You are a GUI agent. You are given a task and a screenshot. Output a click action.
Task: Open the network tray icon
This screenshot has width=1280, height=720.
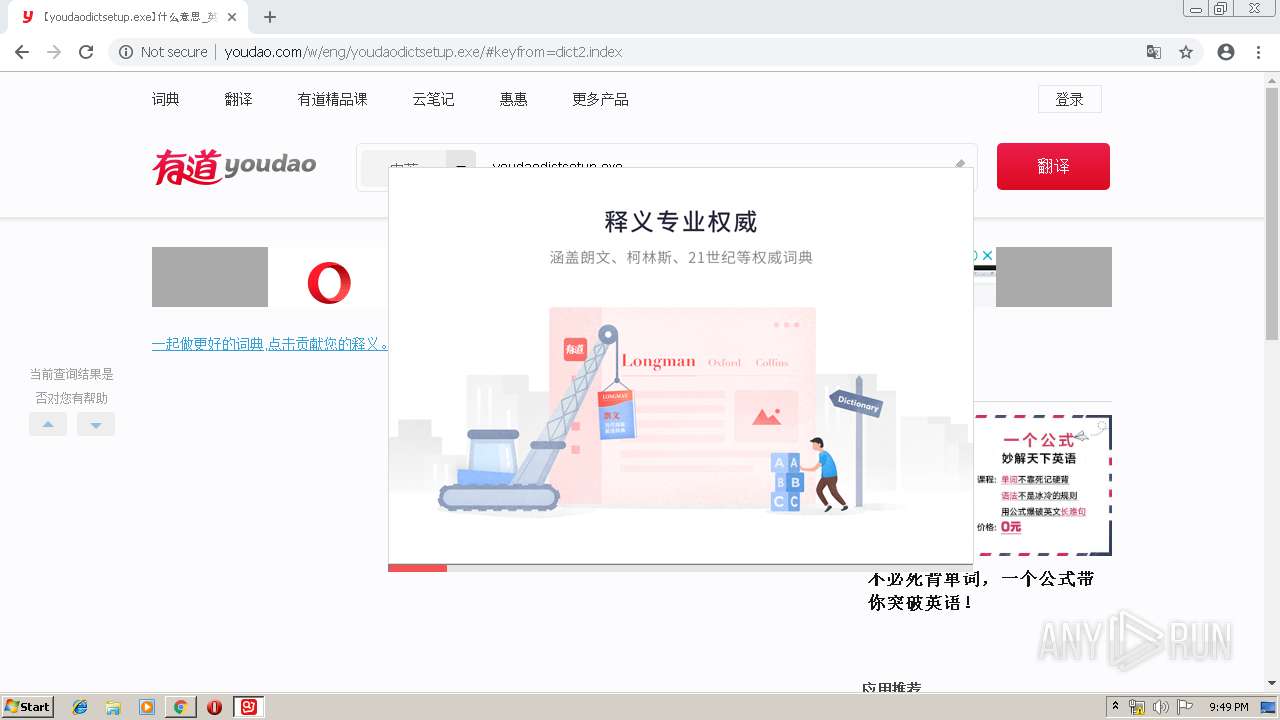pos(1137,707)
